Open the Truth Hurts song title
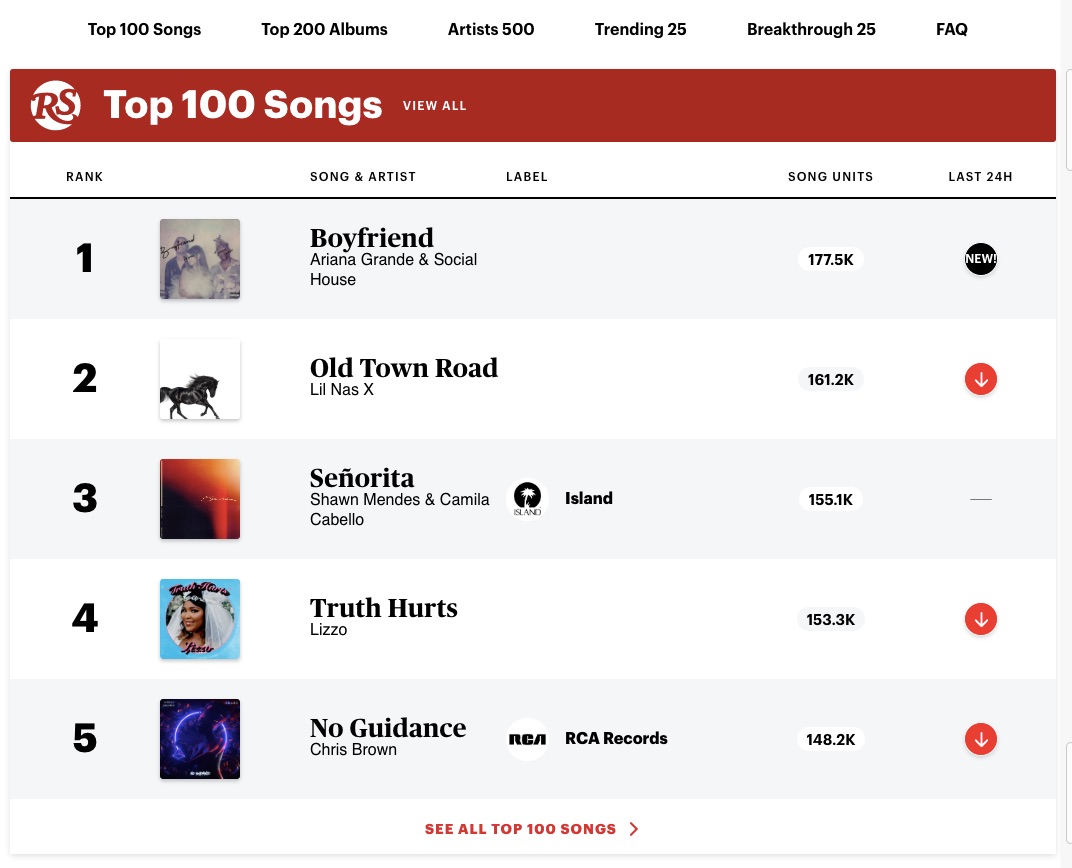Screen dimensions: 1072x868 tap(383, 608)
